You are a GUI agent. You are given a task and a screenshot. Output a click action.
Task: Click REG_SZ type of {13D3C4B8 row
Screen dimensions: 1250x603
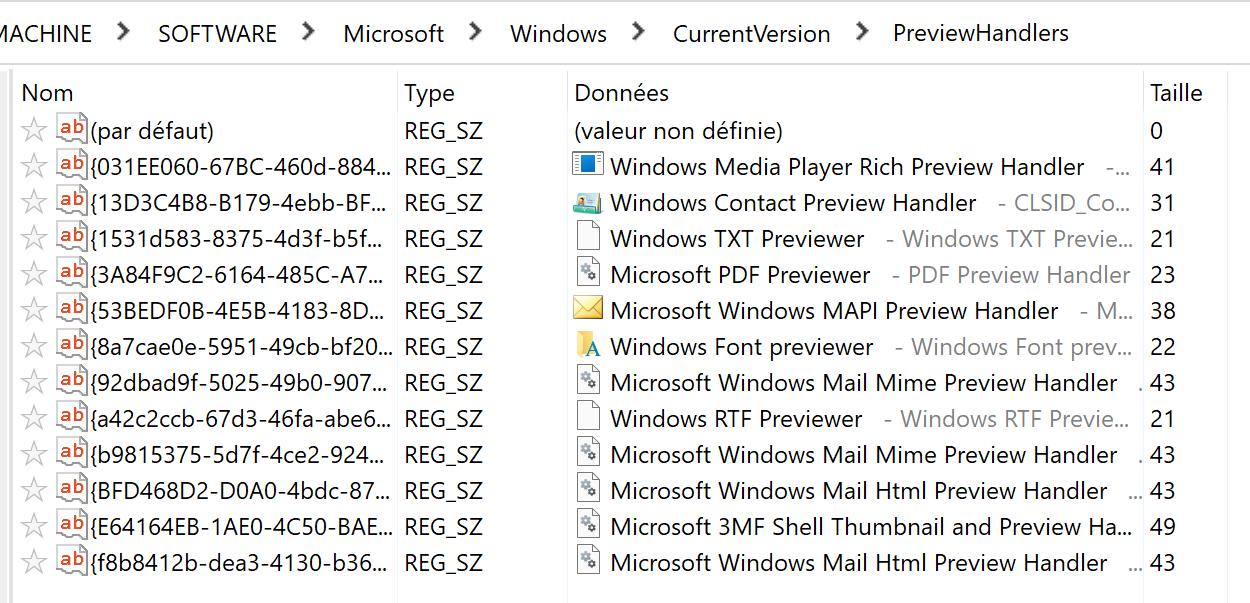[443, 203]
